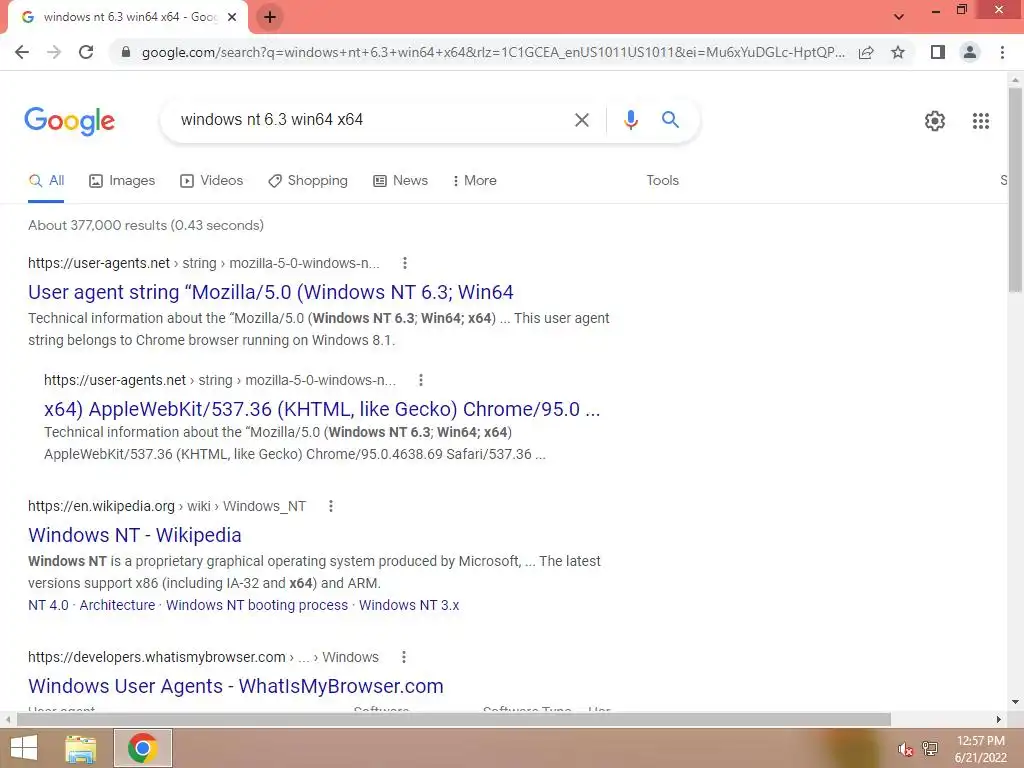Open the Chrome side panel

pos(938,52)
